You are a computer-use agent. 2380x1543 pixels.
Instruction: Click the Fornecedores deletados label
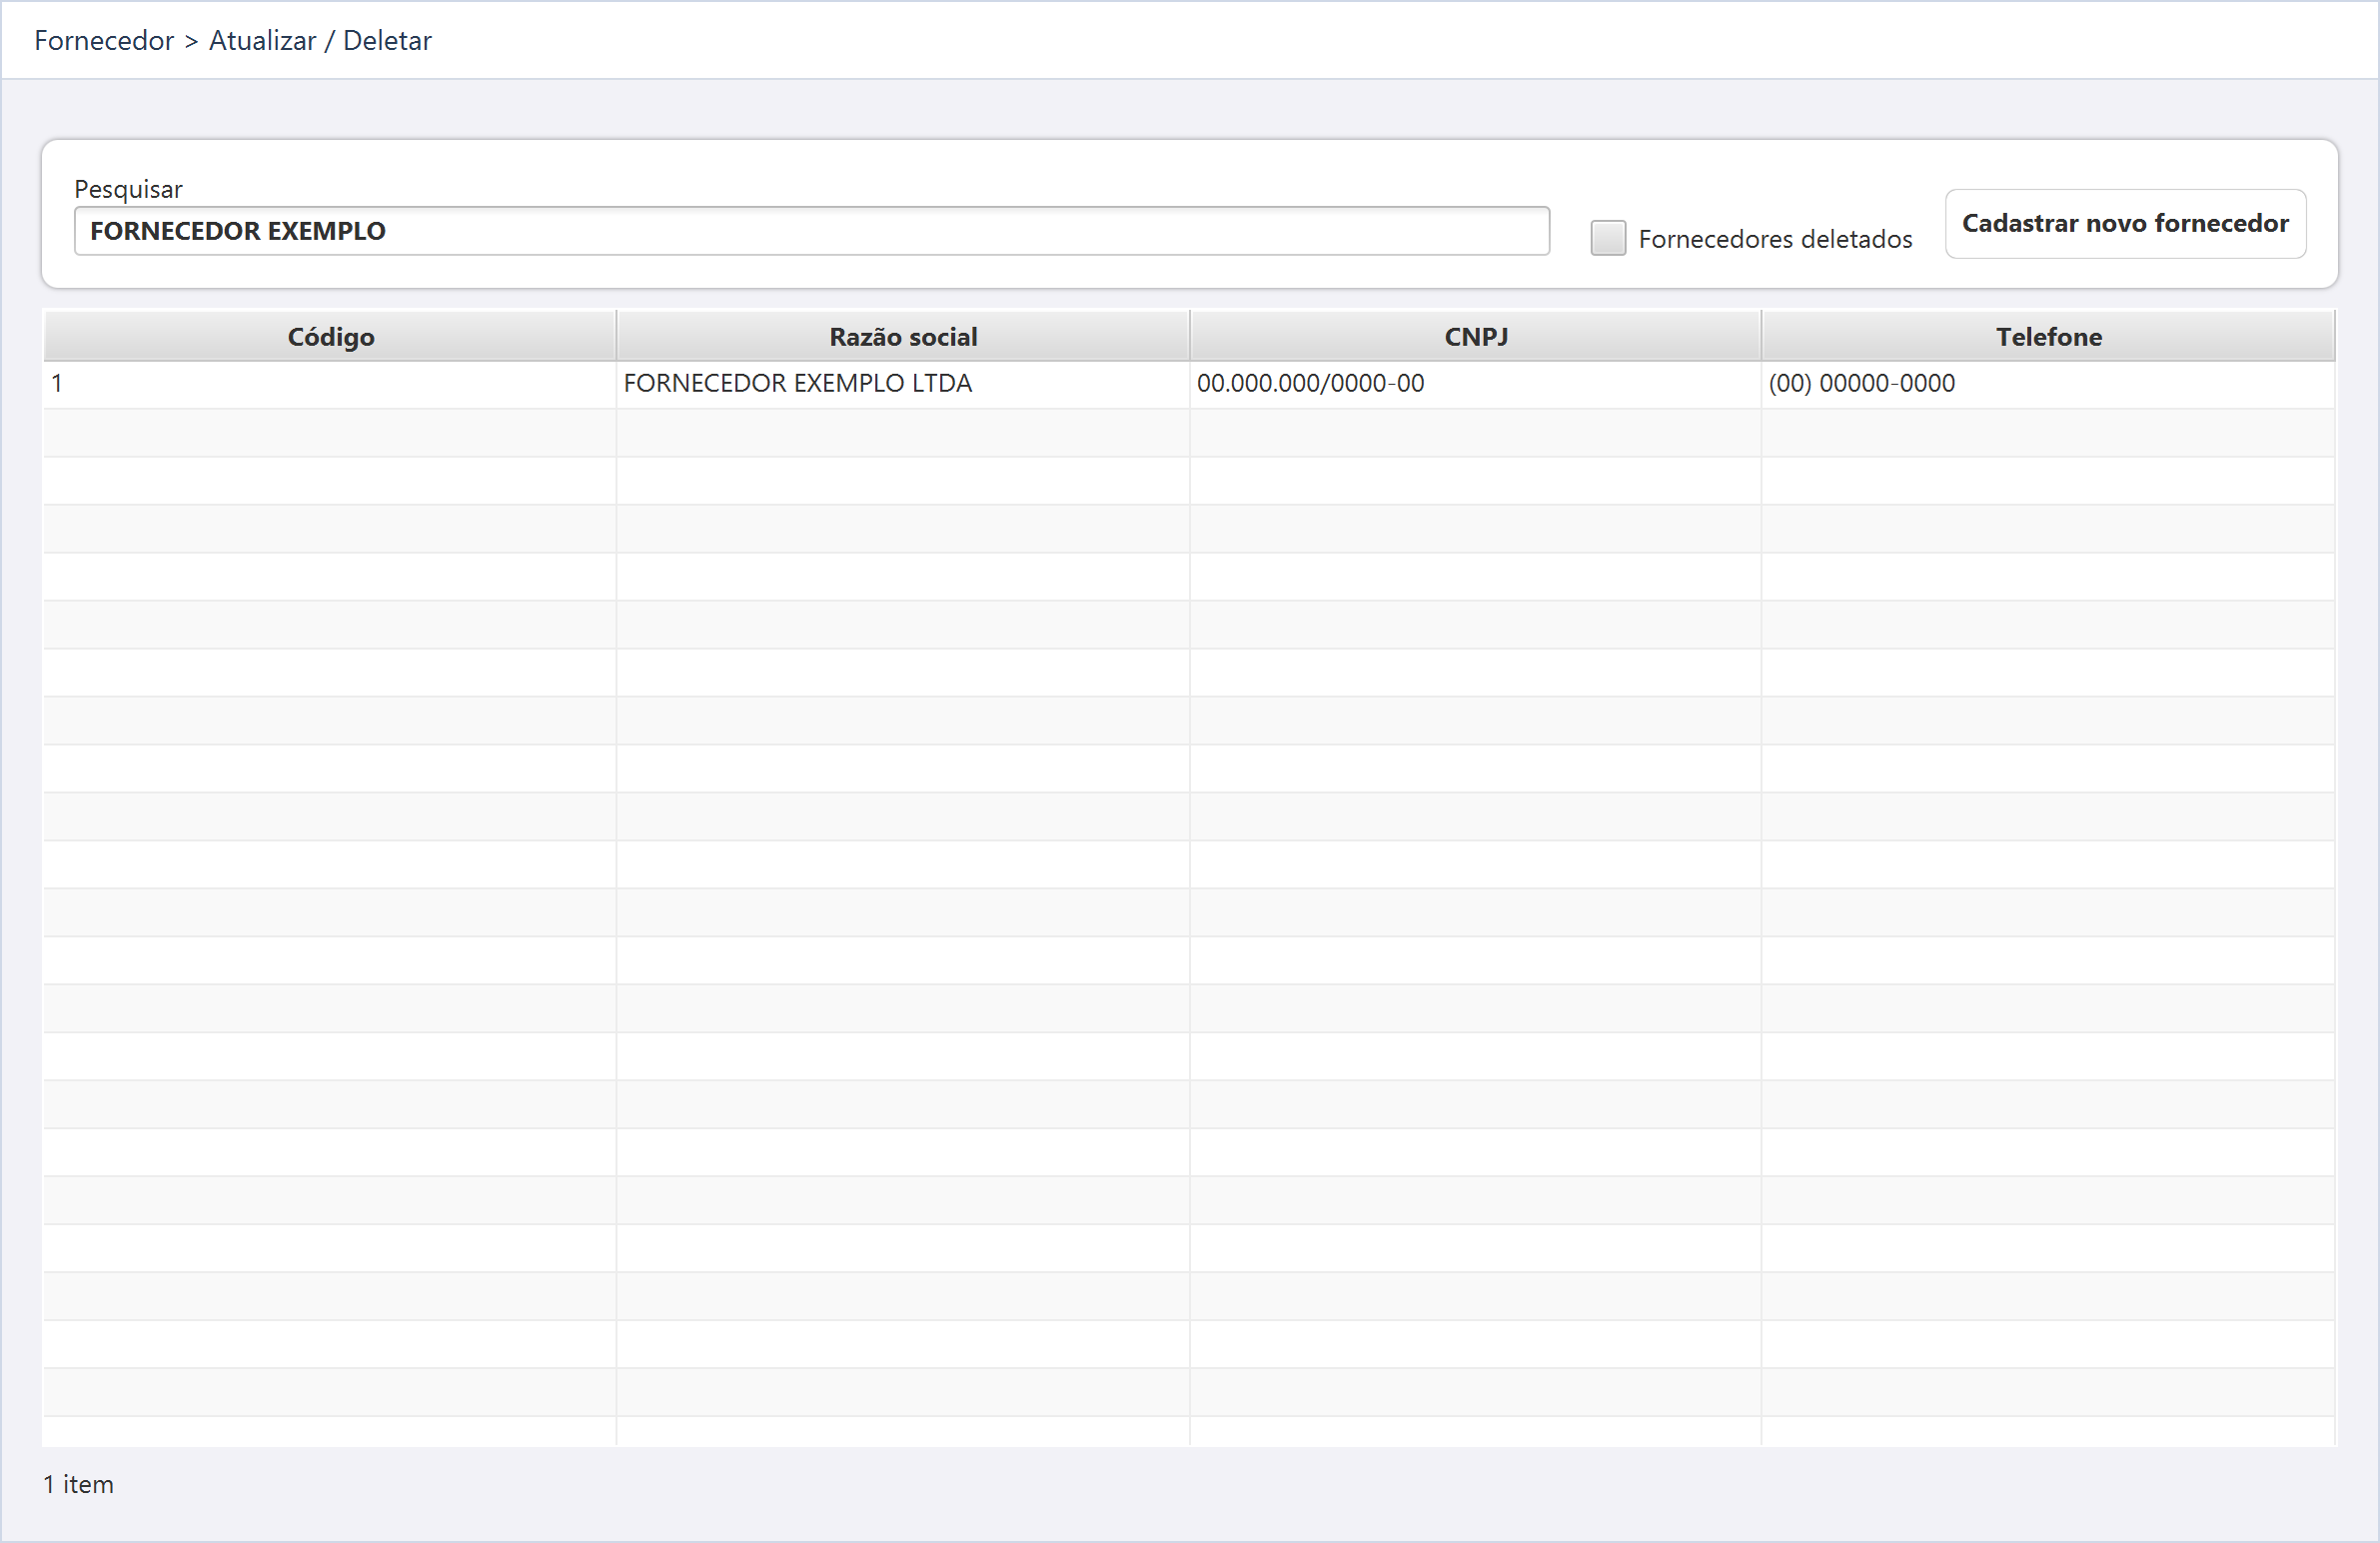1775,239
